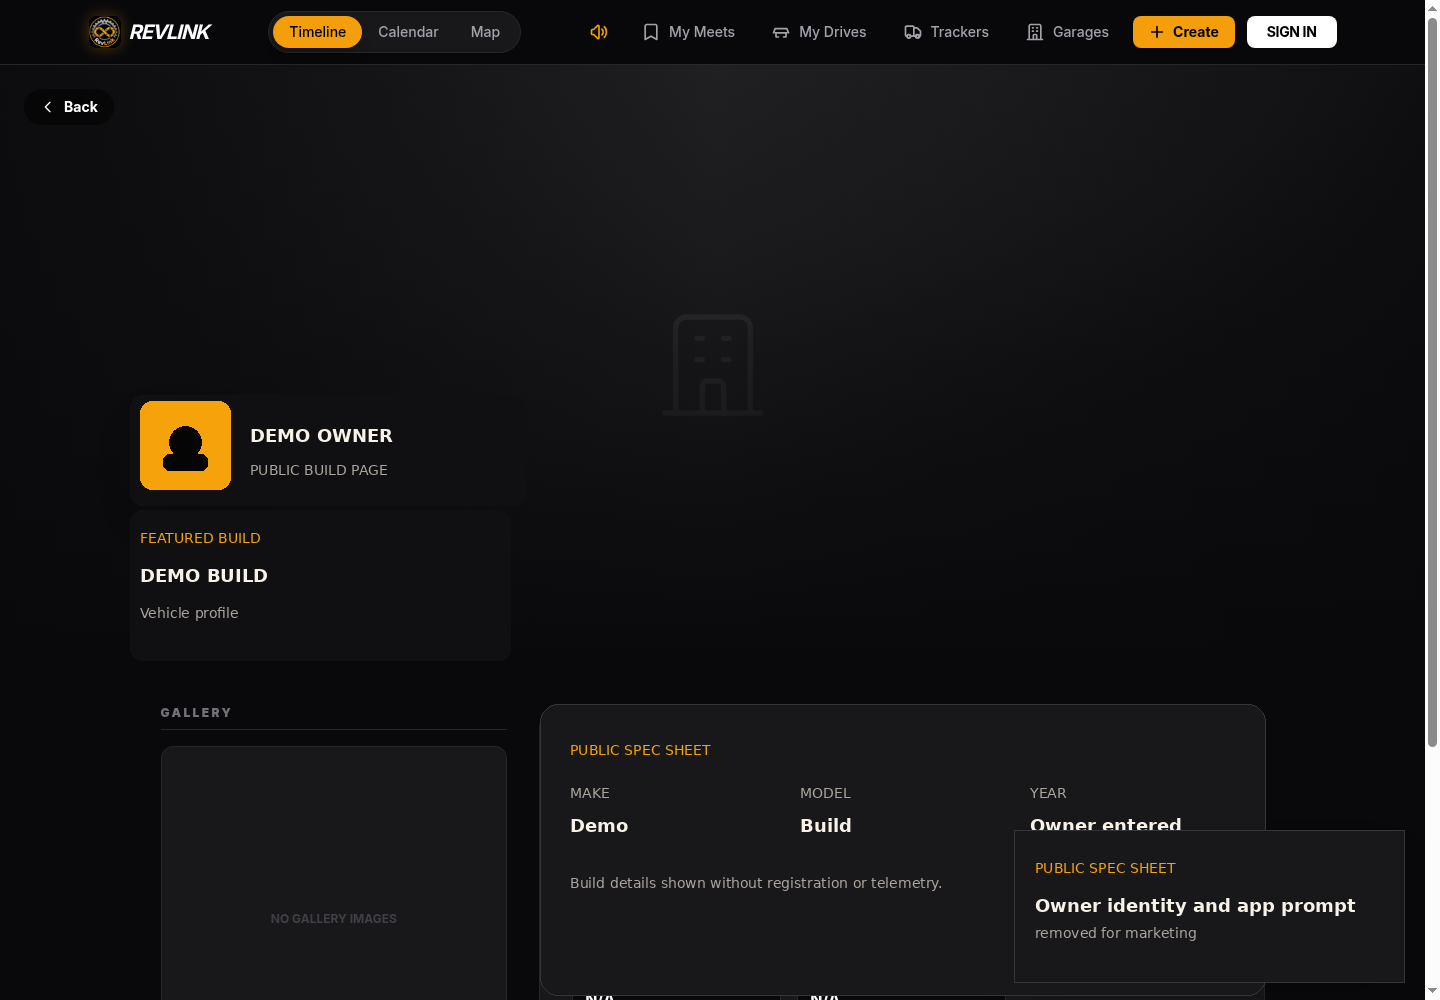Go back with the Back button
The width and height of the screenshot is (1440, 1000).
click(69, 107)
